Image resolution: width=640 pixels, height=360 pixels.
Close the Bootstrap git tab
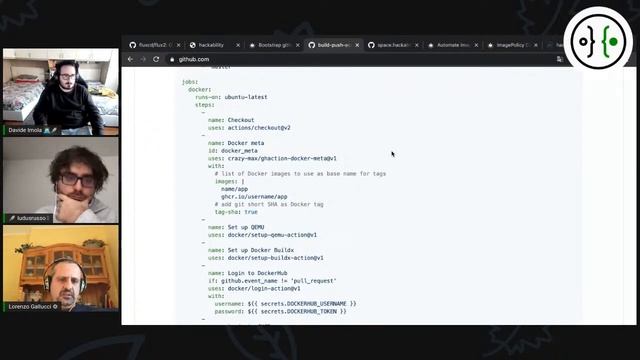pyautogui.click(x=298, y=45)
